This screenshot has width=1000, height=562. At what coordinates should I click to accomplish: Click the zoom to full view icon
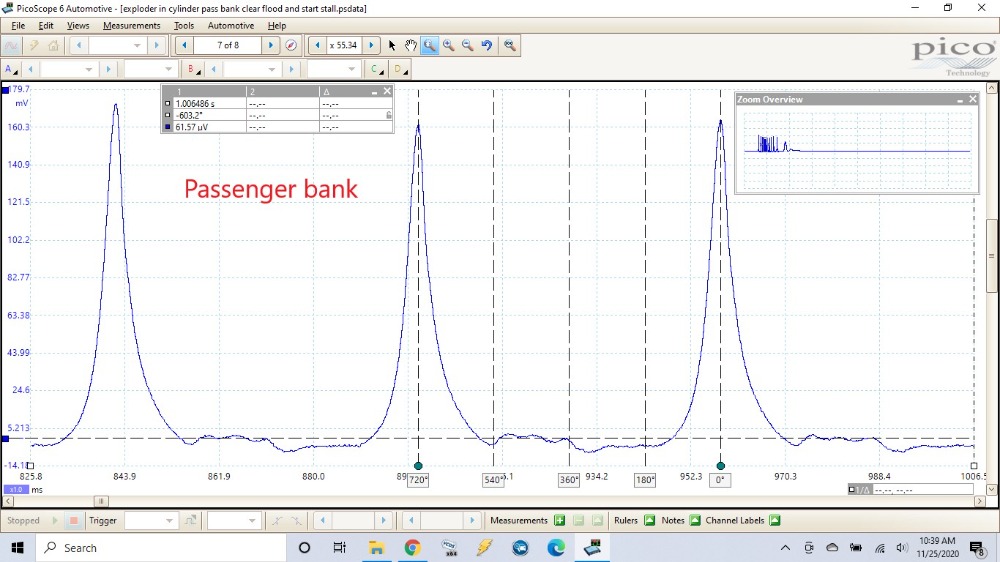(x=510, y=46)
